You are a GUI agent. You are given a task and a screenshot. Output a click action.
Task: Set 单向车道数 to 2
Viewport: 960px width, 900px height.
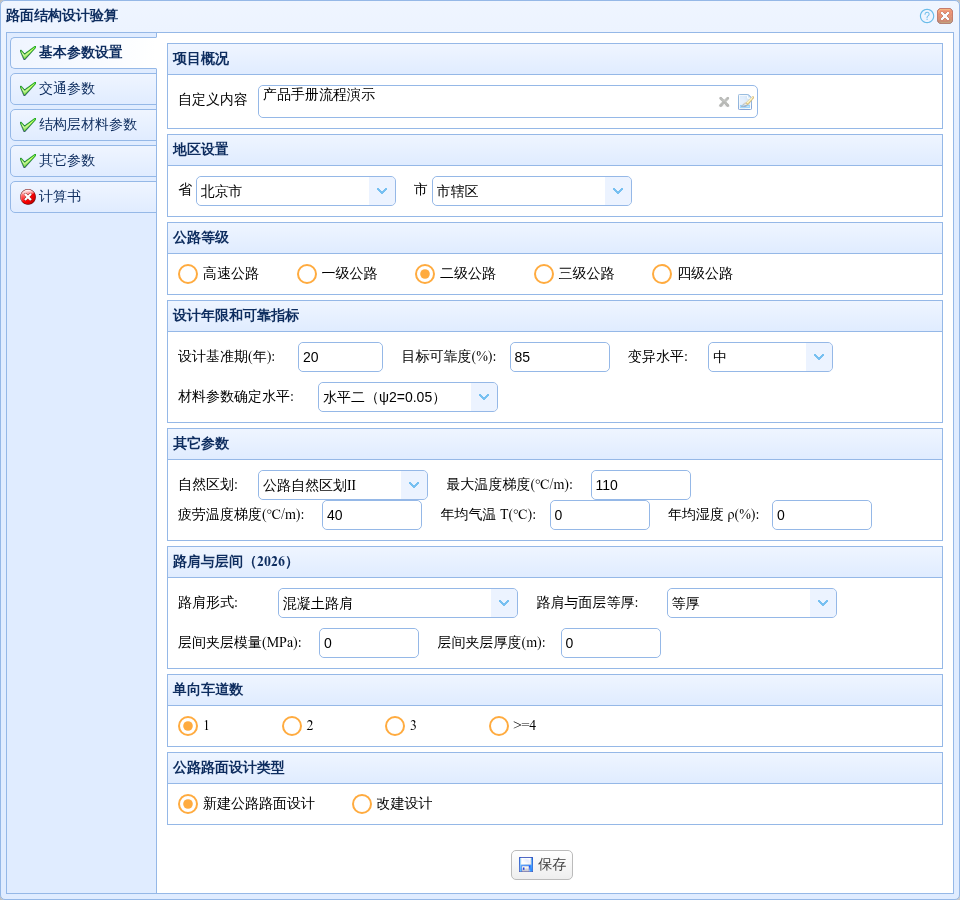coord(291,726)
